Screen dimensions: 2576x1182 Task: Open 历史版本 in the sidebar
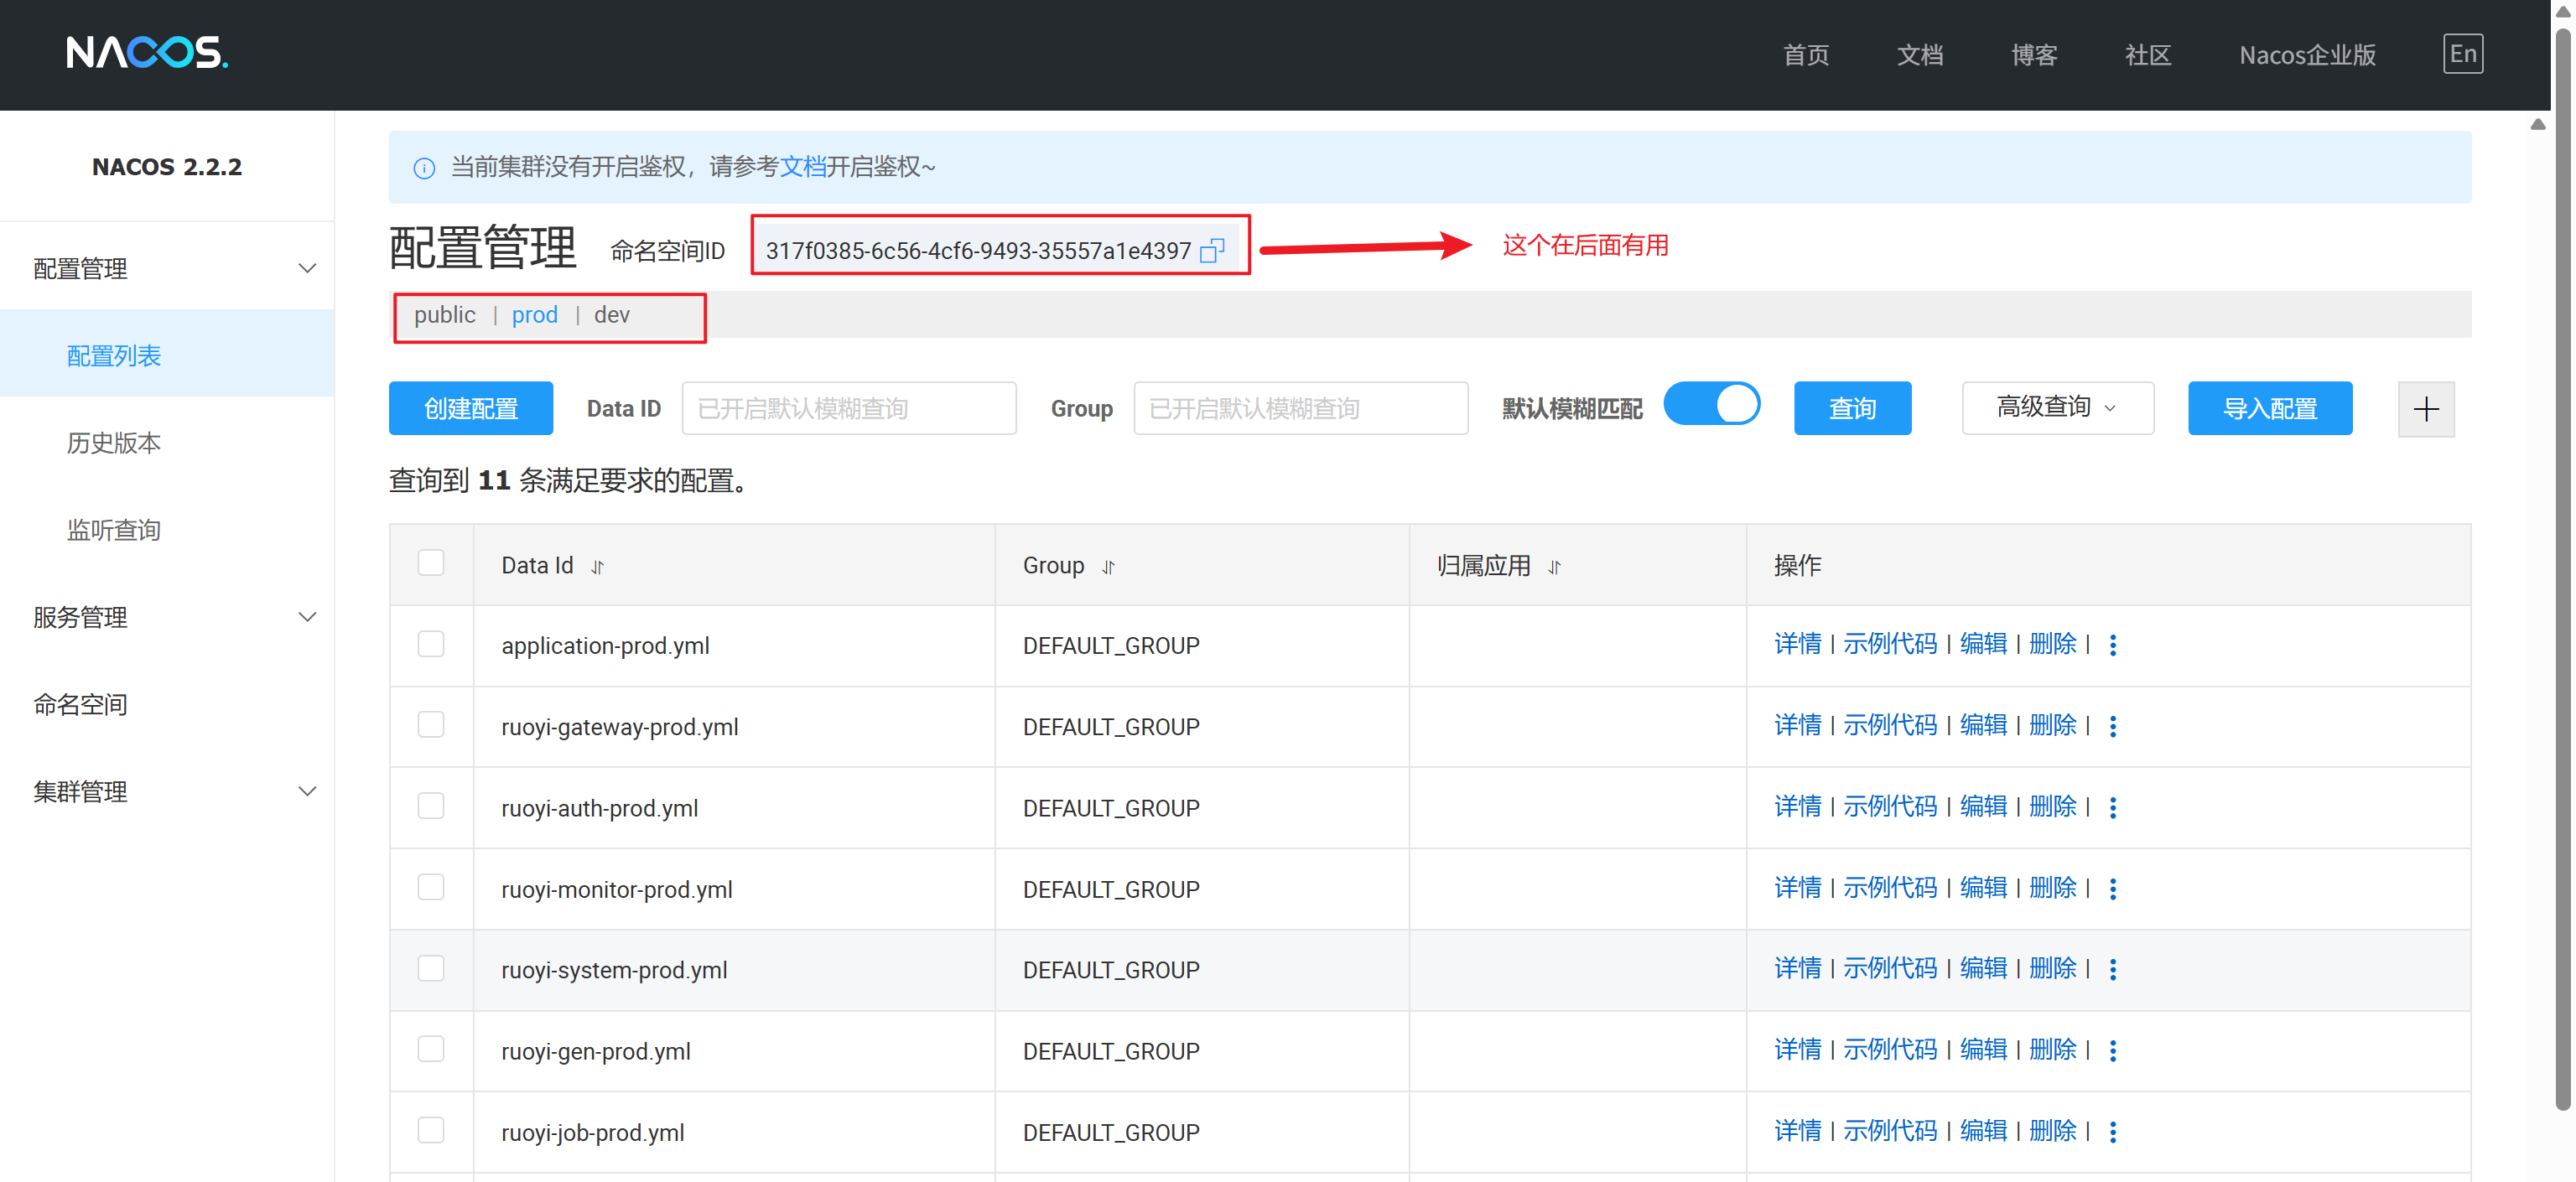tap(114, 443)
